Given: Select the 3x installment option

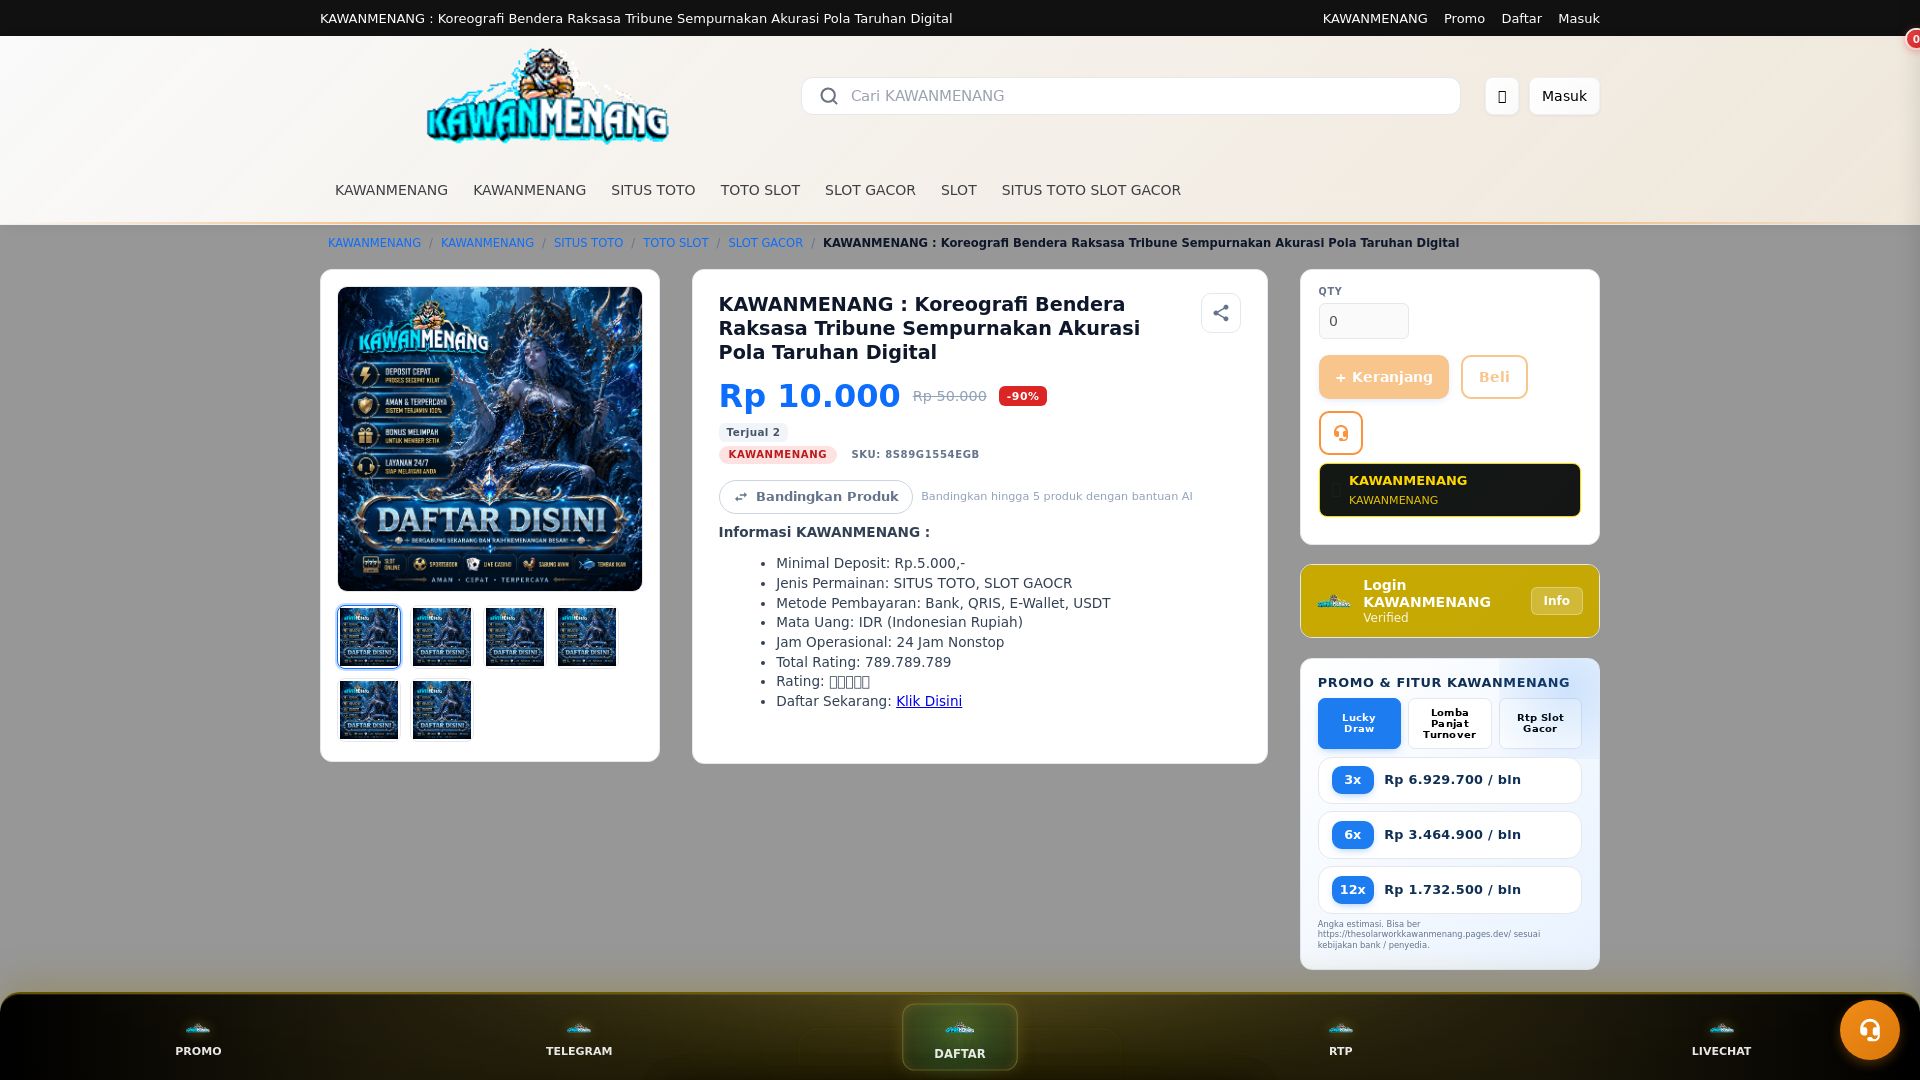Looking at the screenshot, I should (x=1449, y=780).
